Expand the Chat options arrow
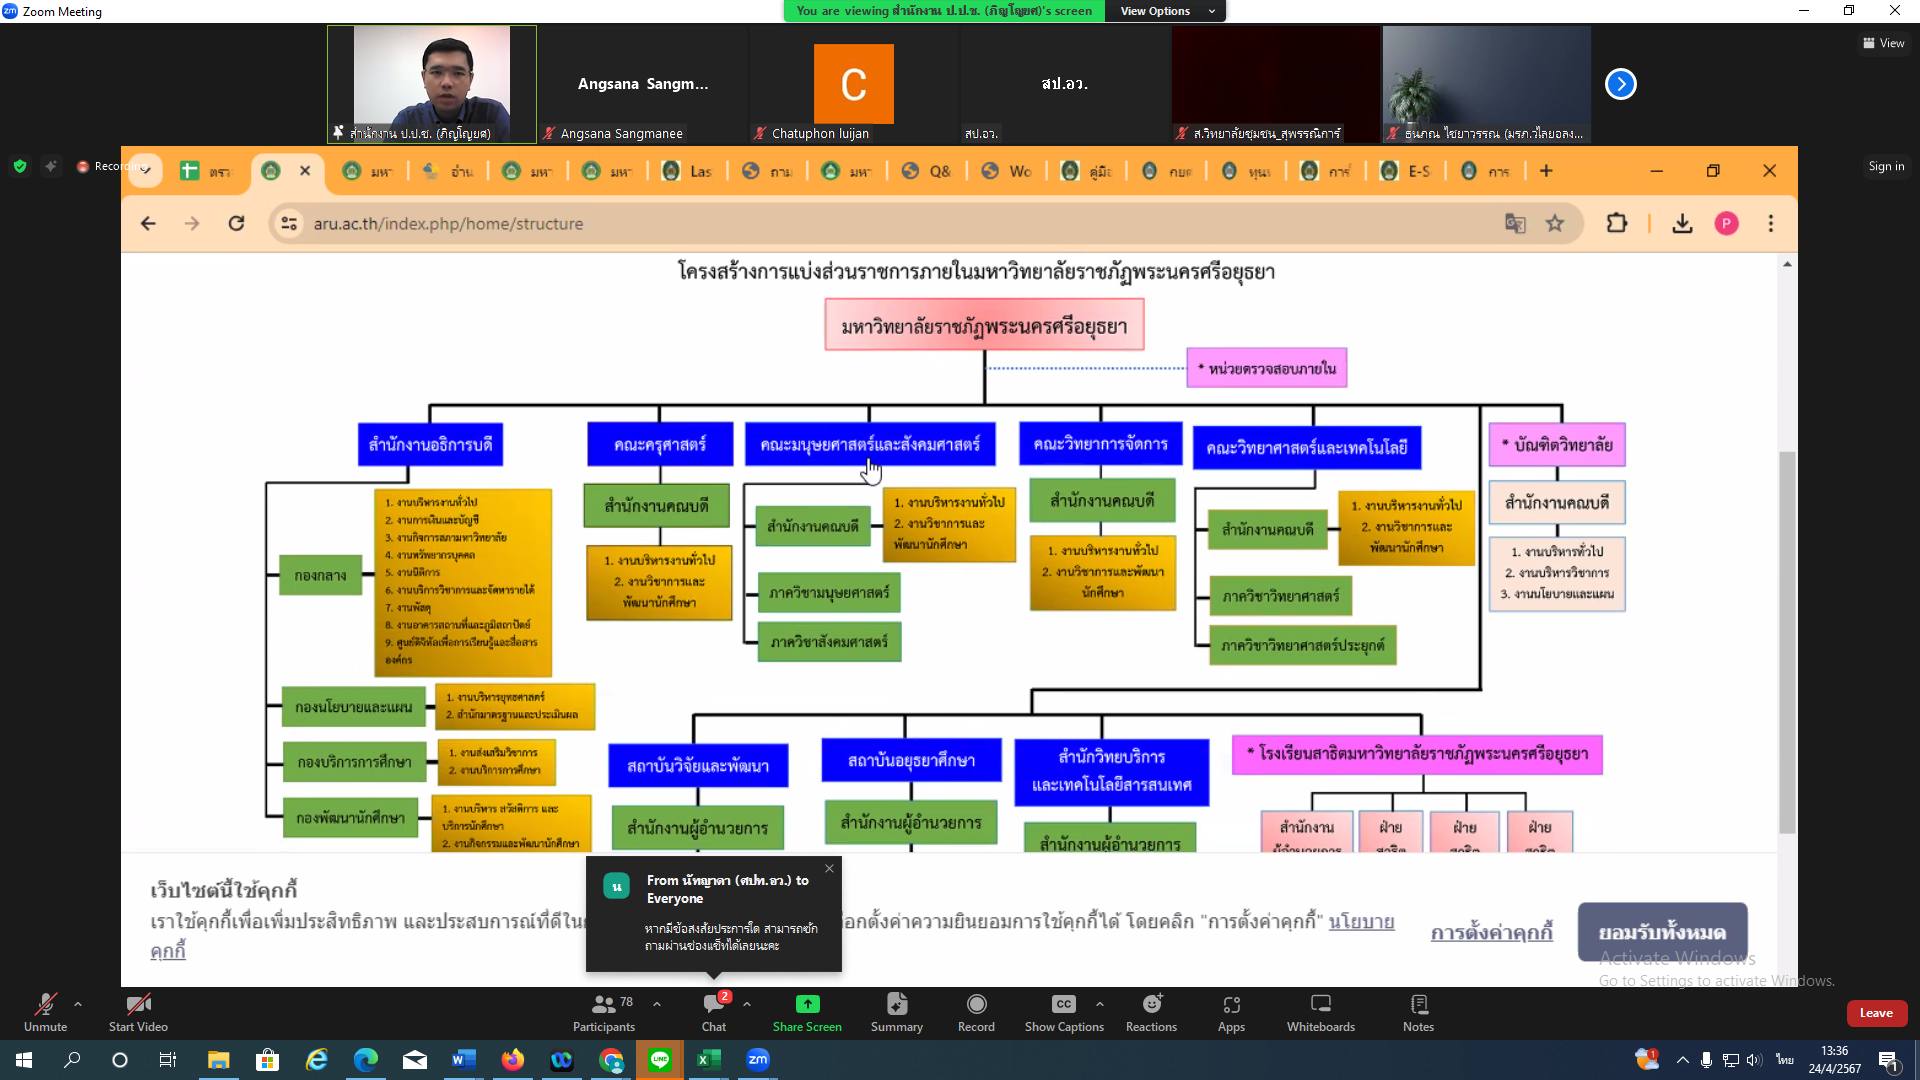1920x1080 pixels. click(747, 1004)
